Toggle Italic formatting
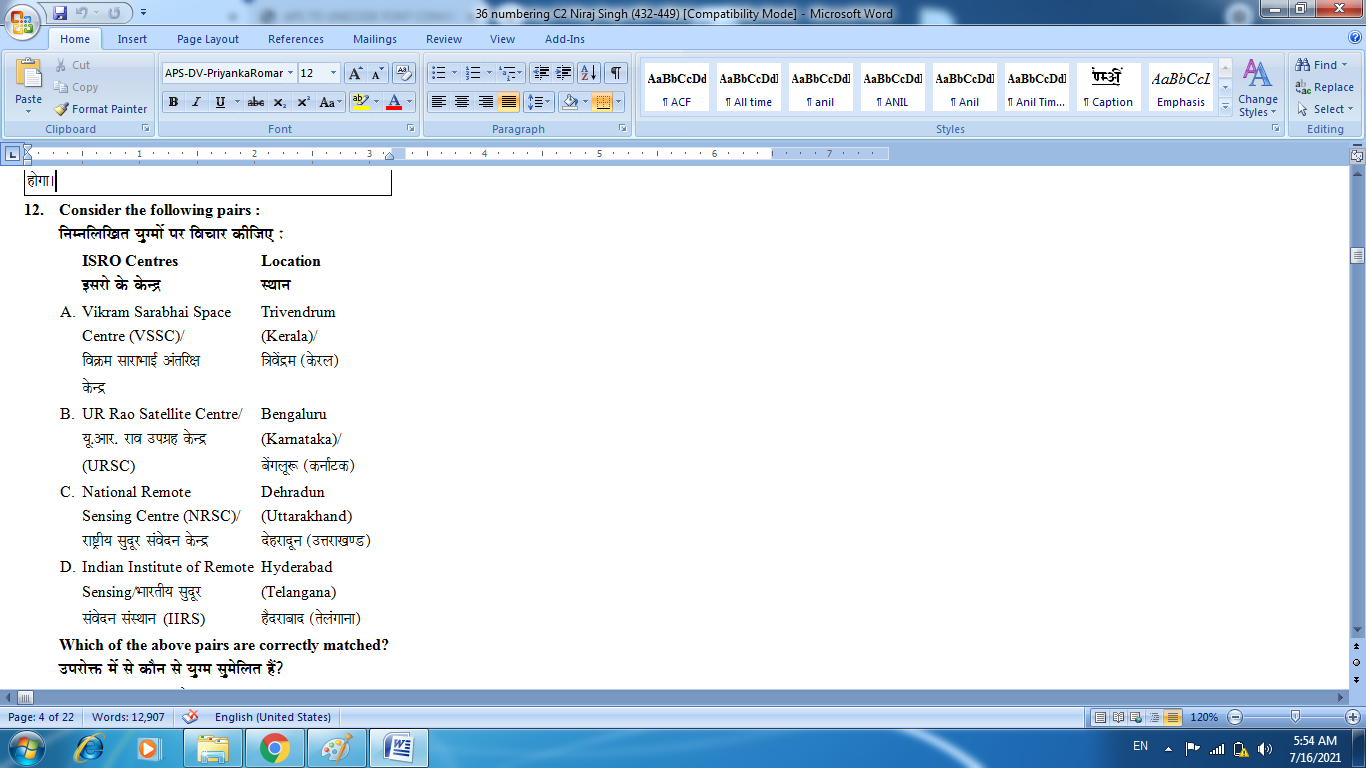1366x768 pixels. tap(196, 102)
